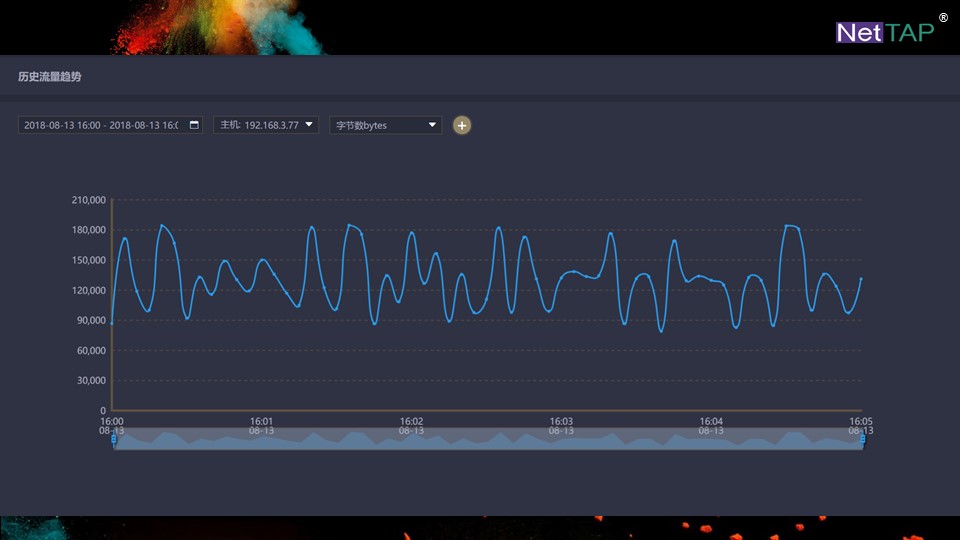
Task: Click the 210,000 y-axis label
Action: point(89,200)
